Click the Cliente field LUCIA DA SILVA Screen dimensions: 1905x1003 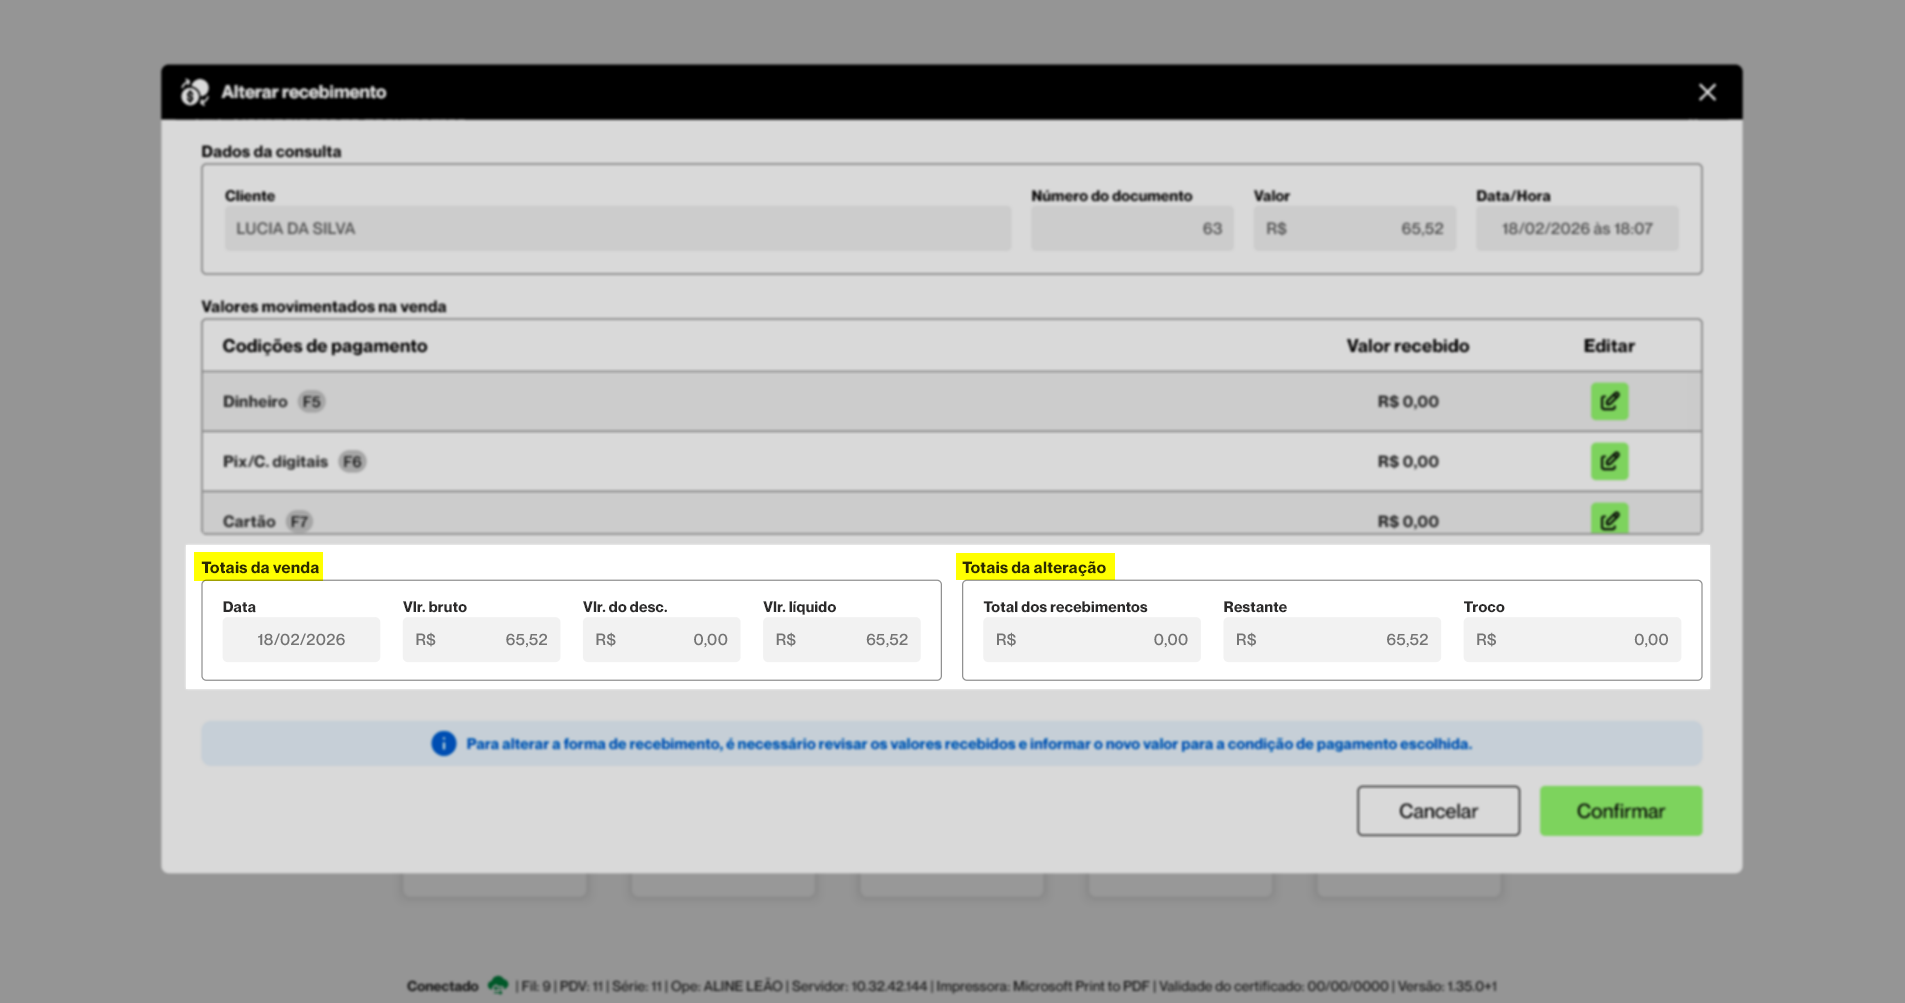tap(617, 229)
